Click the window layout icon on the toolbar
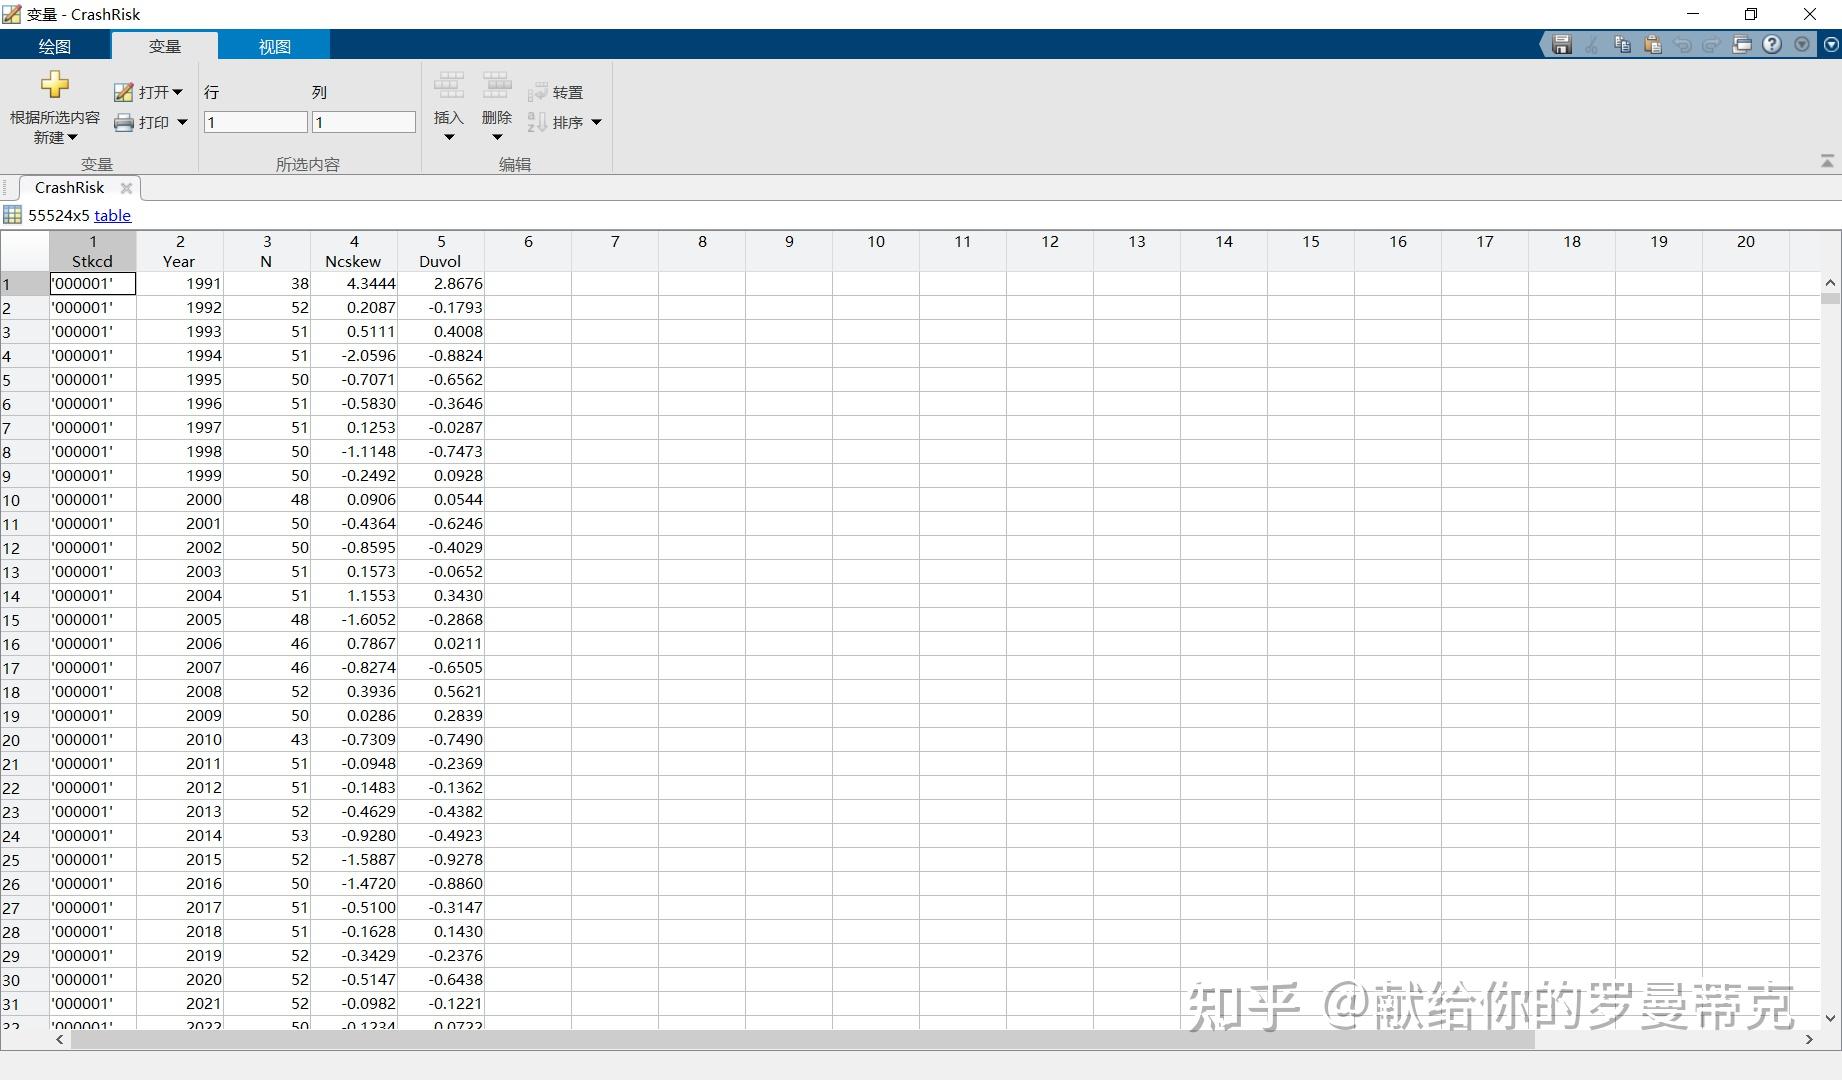Screen dimensions: 1842x1080 click(1741, 45)
